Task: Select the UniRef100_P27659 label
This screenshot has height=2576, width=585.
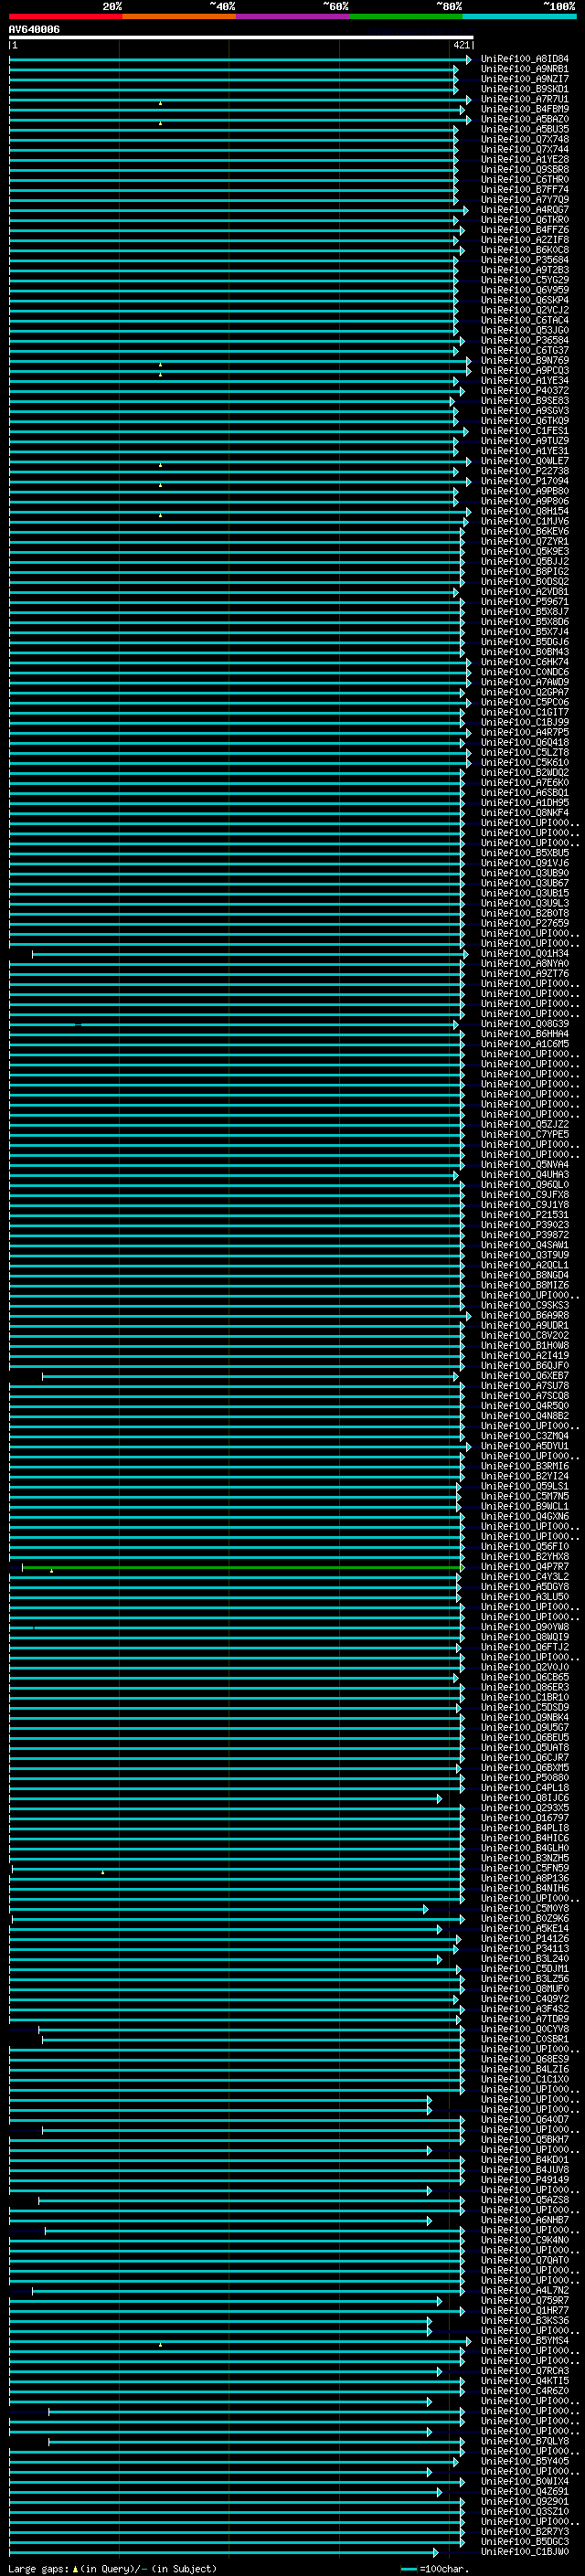Action: [x=524, y=923]
